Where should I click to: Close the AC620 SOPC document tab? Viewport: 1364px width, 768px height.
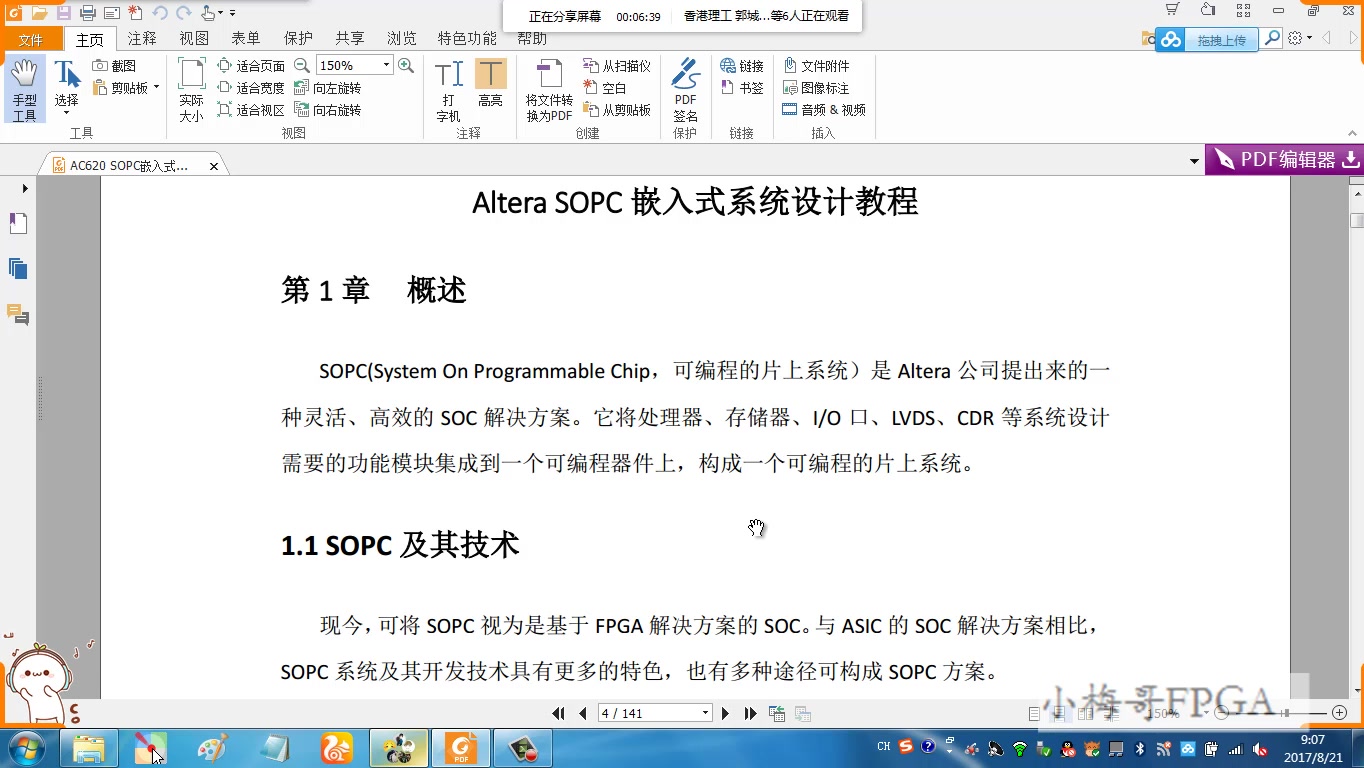click(214, 166)
